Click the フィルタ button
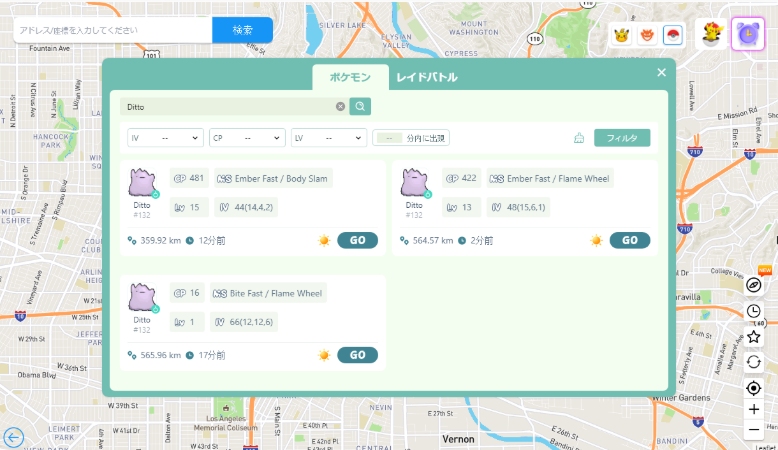 point(622,138)
